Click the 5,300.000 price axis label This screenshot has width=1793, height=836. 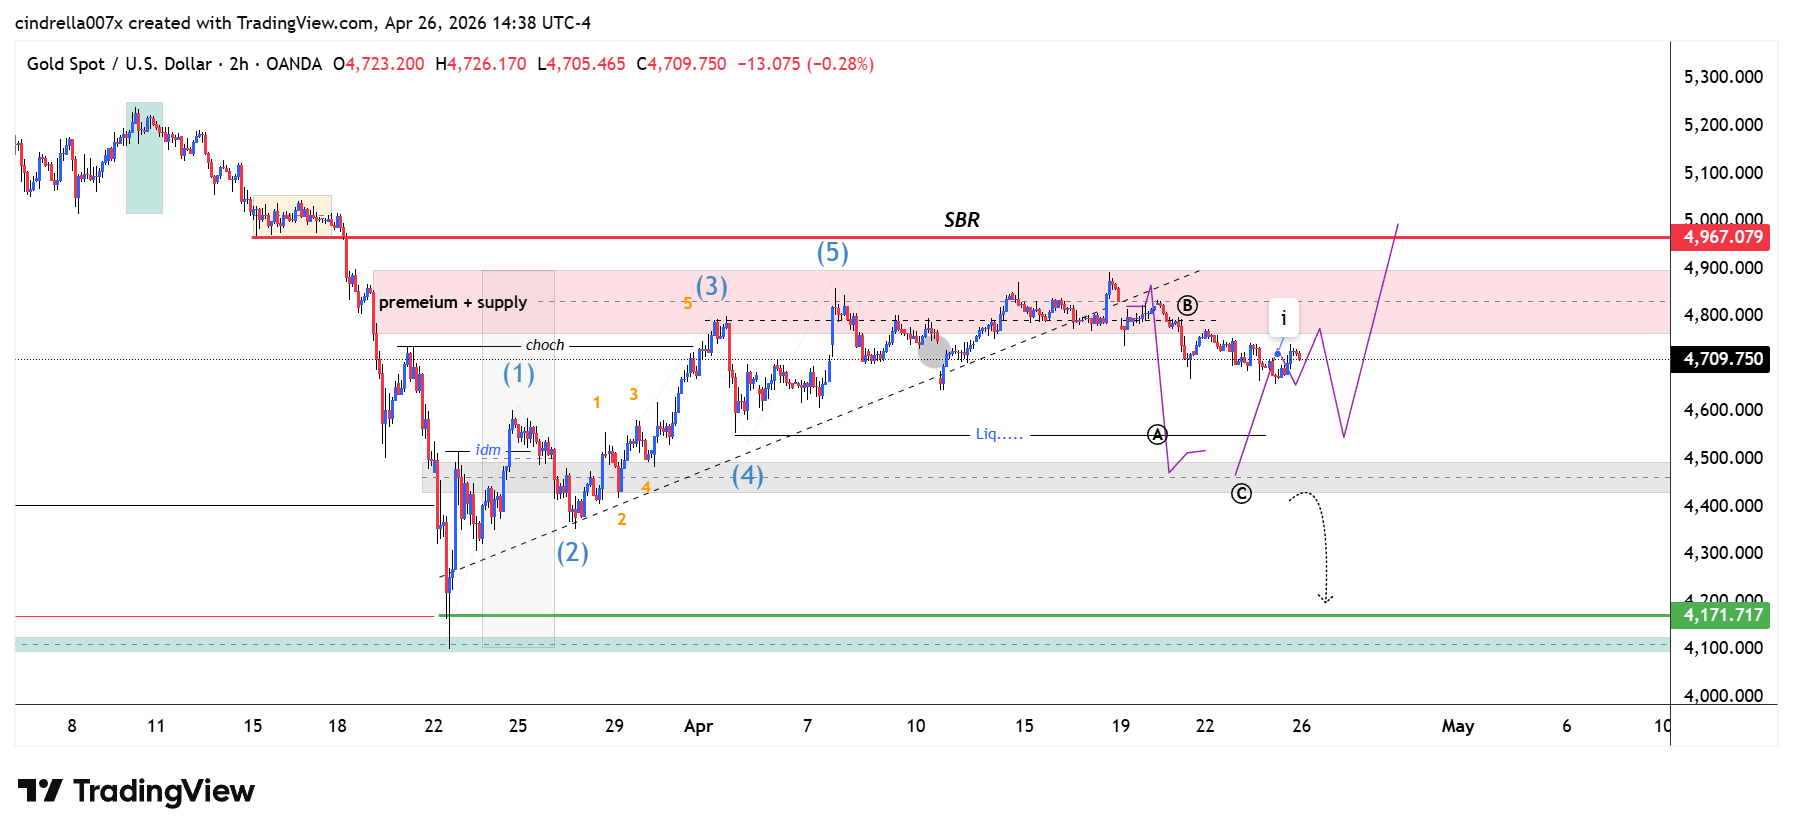point(1723,77)
